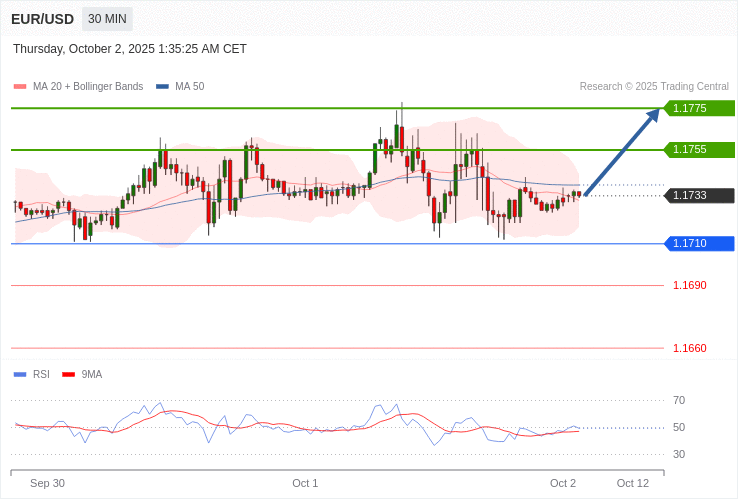Click the blue upward forecast arrow
The width and height of the screenshot is (738, 500).
622,152
